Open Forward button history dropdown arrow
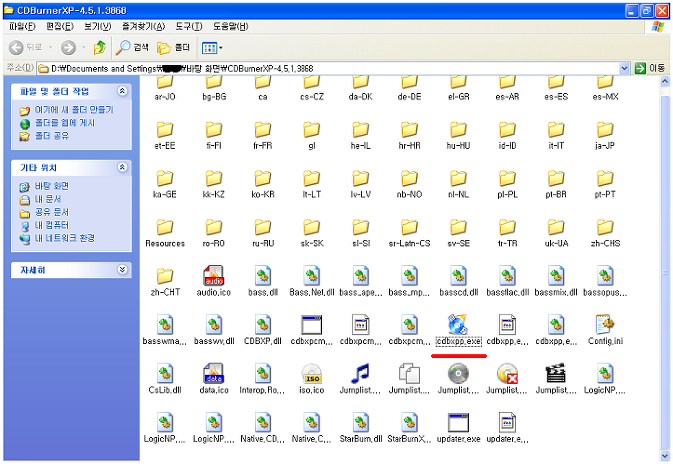673x464 pixels. click(x=84, y=47)
